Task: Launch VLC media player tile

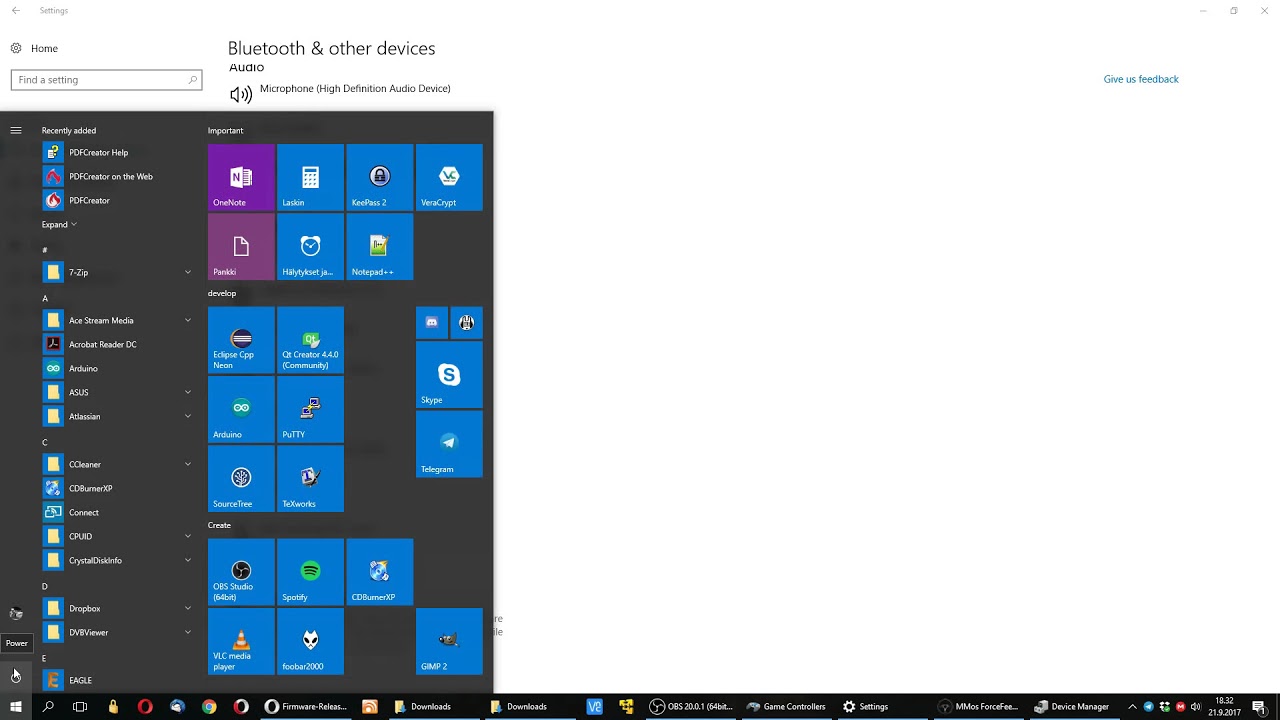Action: tap(241, 641)
